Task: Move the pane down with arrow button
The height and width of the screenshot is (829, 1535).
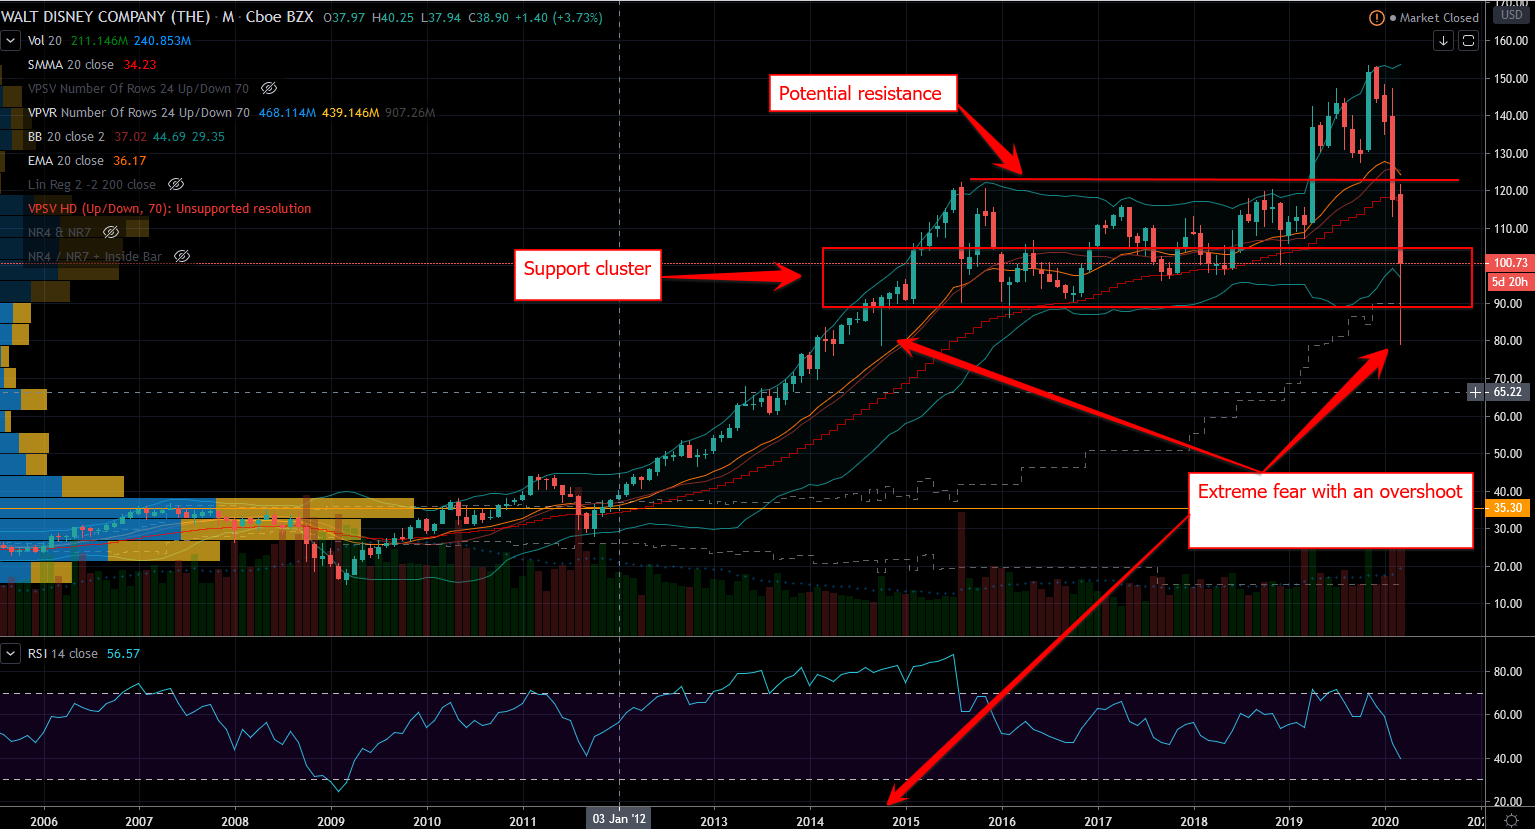Action: (1443, 41)
